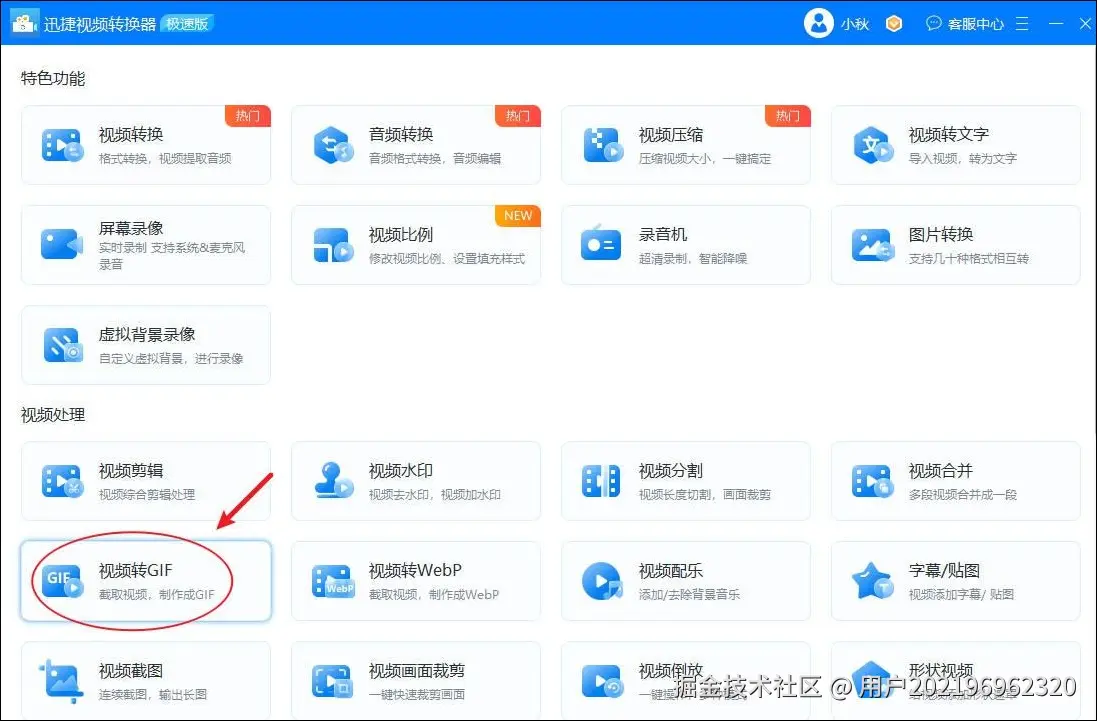1097x721 pixels.
Task: Click the 视频添加字幕/贴图 description
Action: (961, 594)
